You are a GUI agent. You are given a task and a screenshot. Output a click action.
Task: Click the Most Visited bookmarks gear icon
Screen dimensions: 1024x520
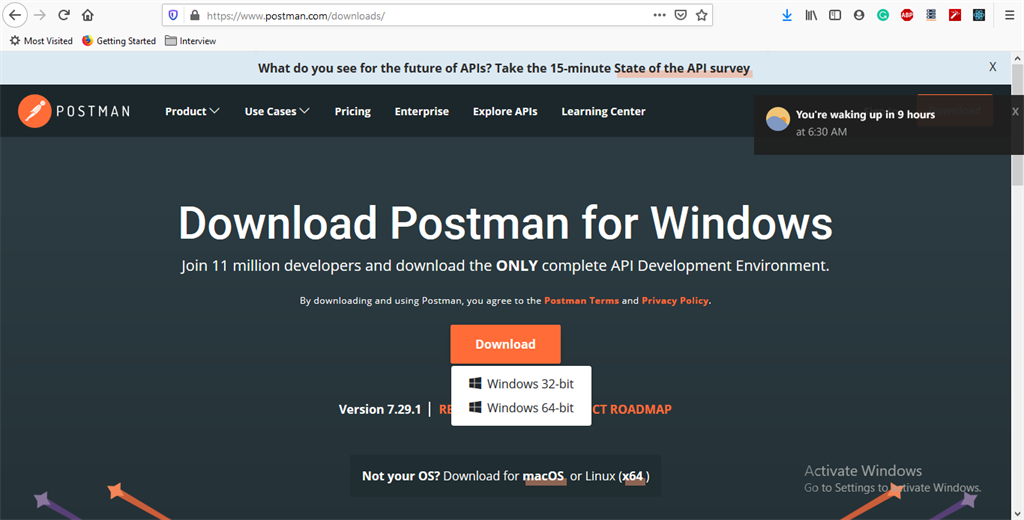pos(15,41)
